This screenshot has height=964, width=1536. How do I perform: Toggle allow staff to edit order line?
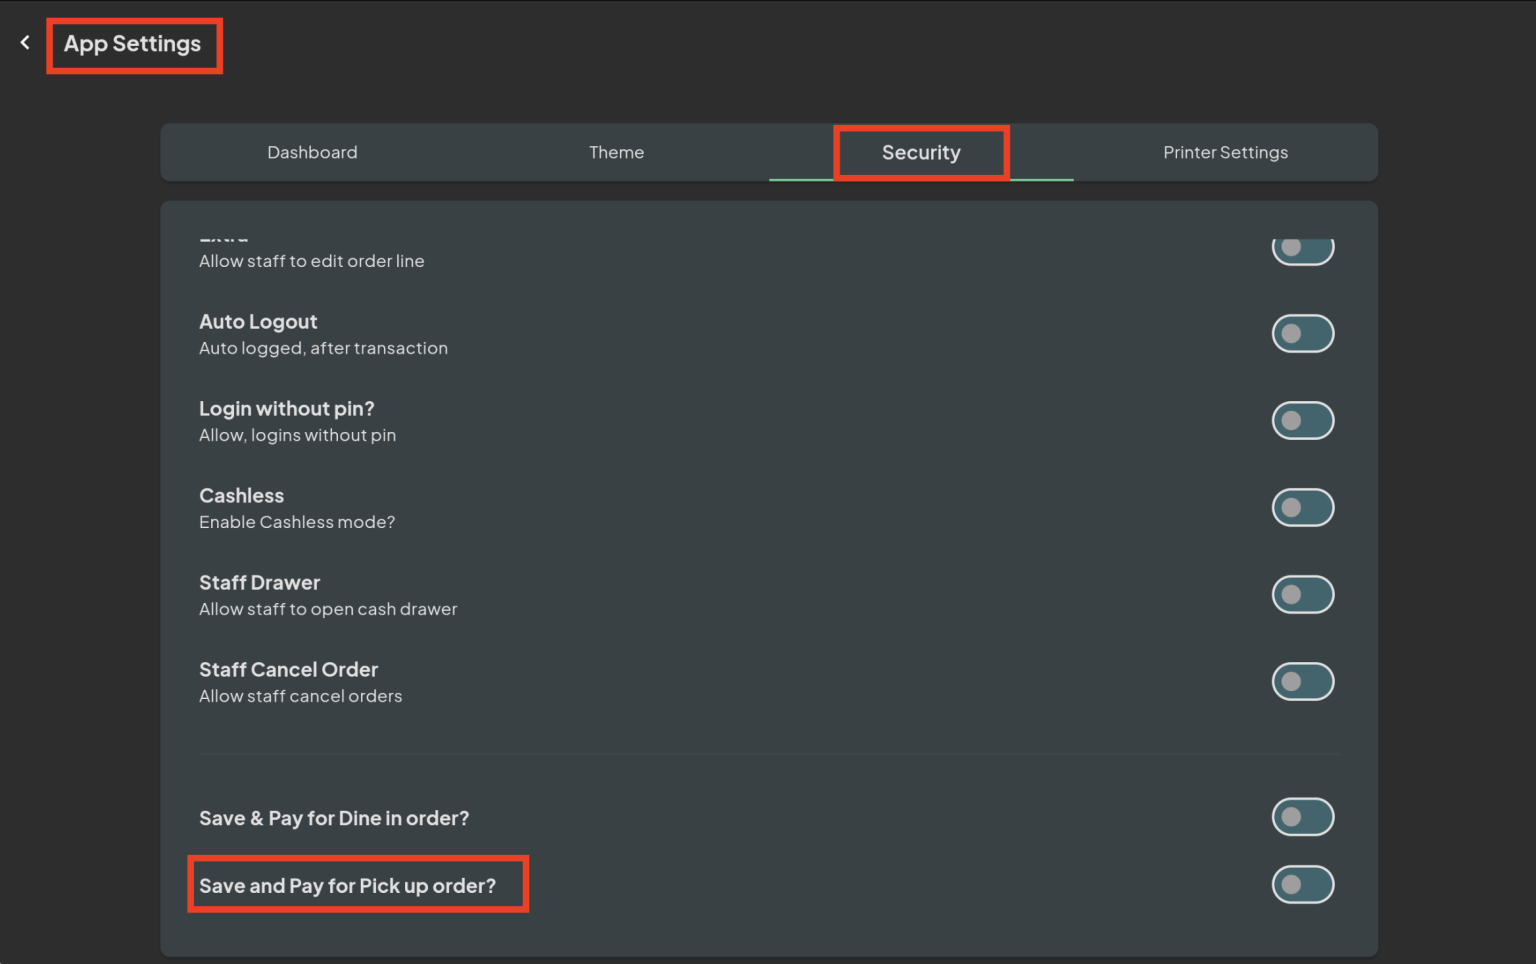[x=1302, y=249]
